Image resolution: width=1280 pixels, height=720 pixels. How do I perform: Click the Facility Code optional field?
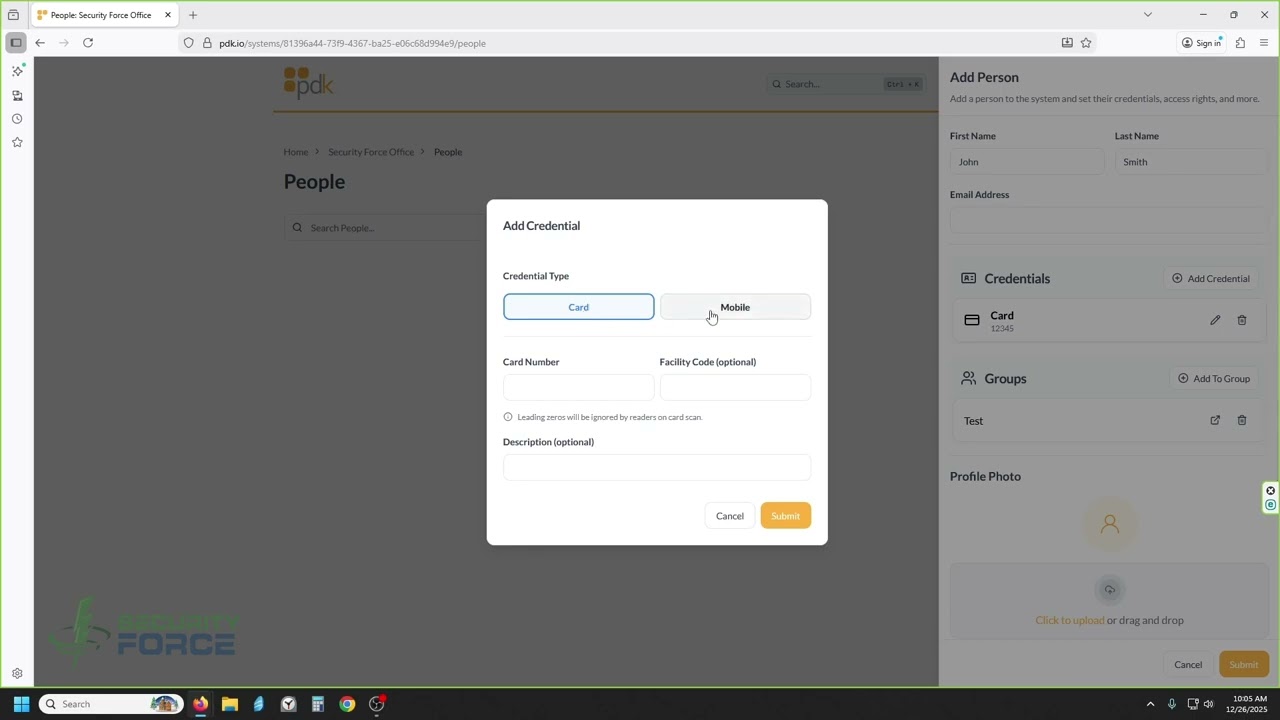tap(735, 387)
